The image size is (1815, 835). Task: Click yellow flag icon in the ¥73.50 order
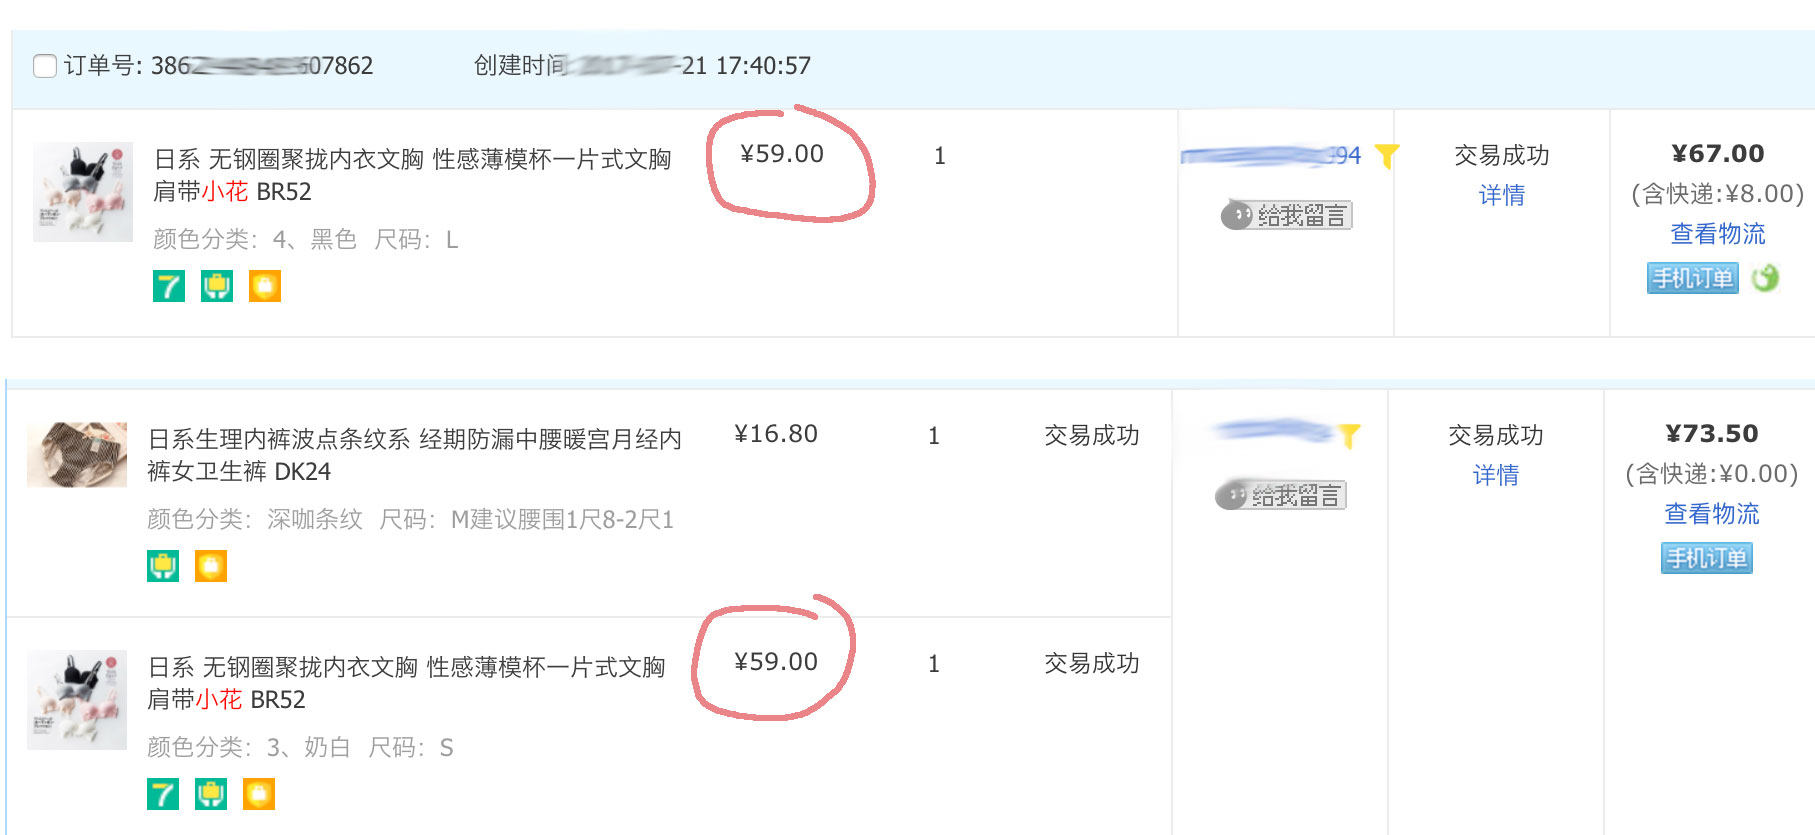tap(1349, 435)
